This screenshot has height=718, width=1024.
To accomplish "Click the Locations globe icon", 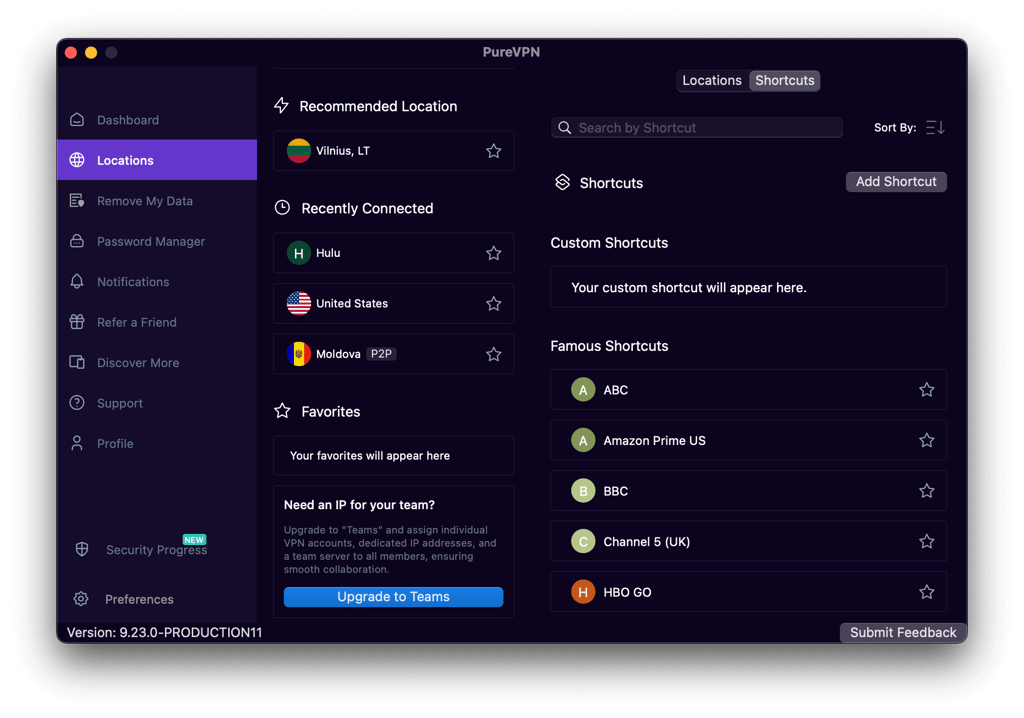I will pos(77,160).
